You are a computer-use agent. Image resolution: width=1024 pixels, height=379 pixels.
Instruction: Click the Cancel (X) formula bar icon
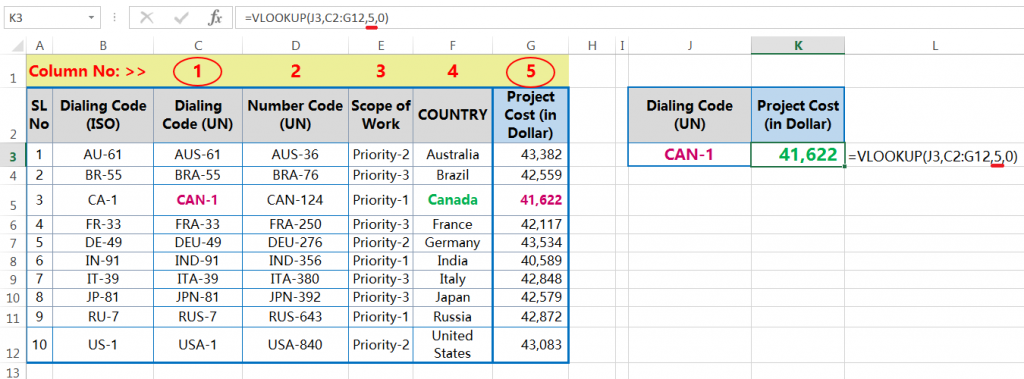(146, 18)
